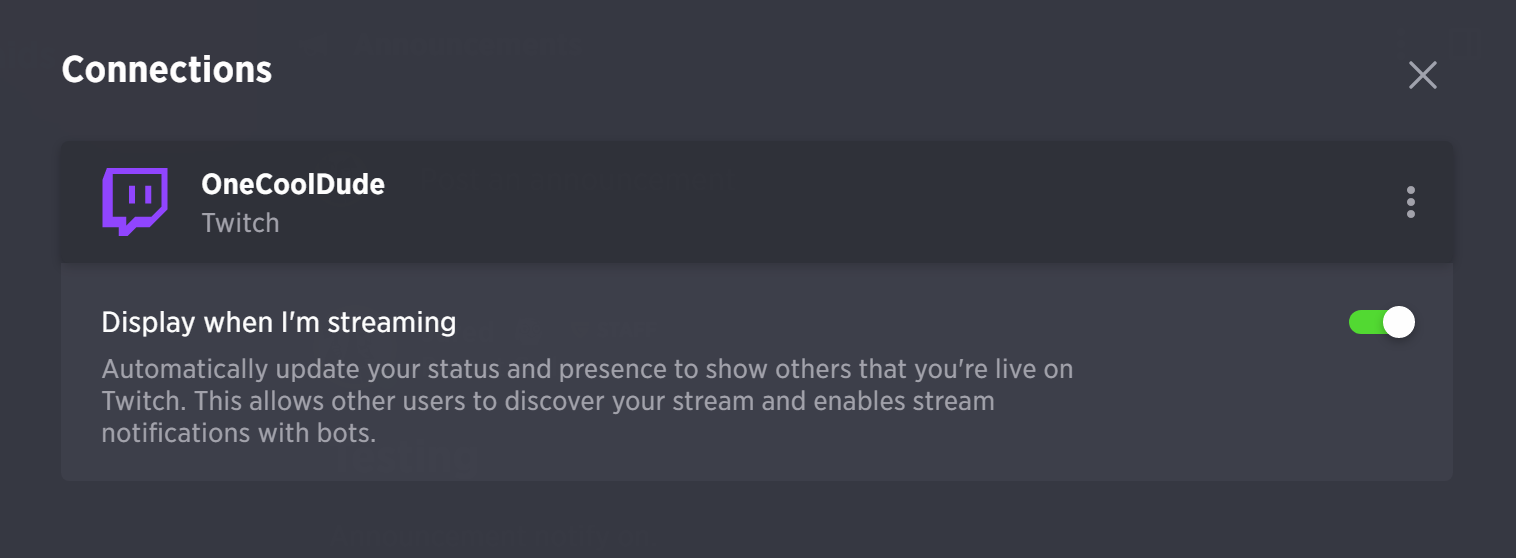Screen dimensions: 1516x558
Task: Expand more options for the Twitch connection
Action: click(x=1410, y=202)
